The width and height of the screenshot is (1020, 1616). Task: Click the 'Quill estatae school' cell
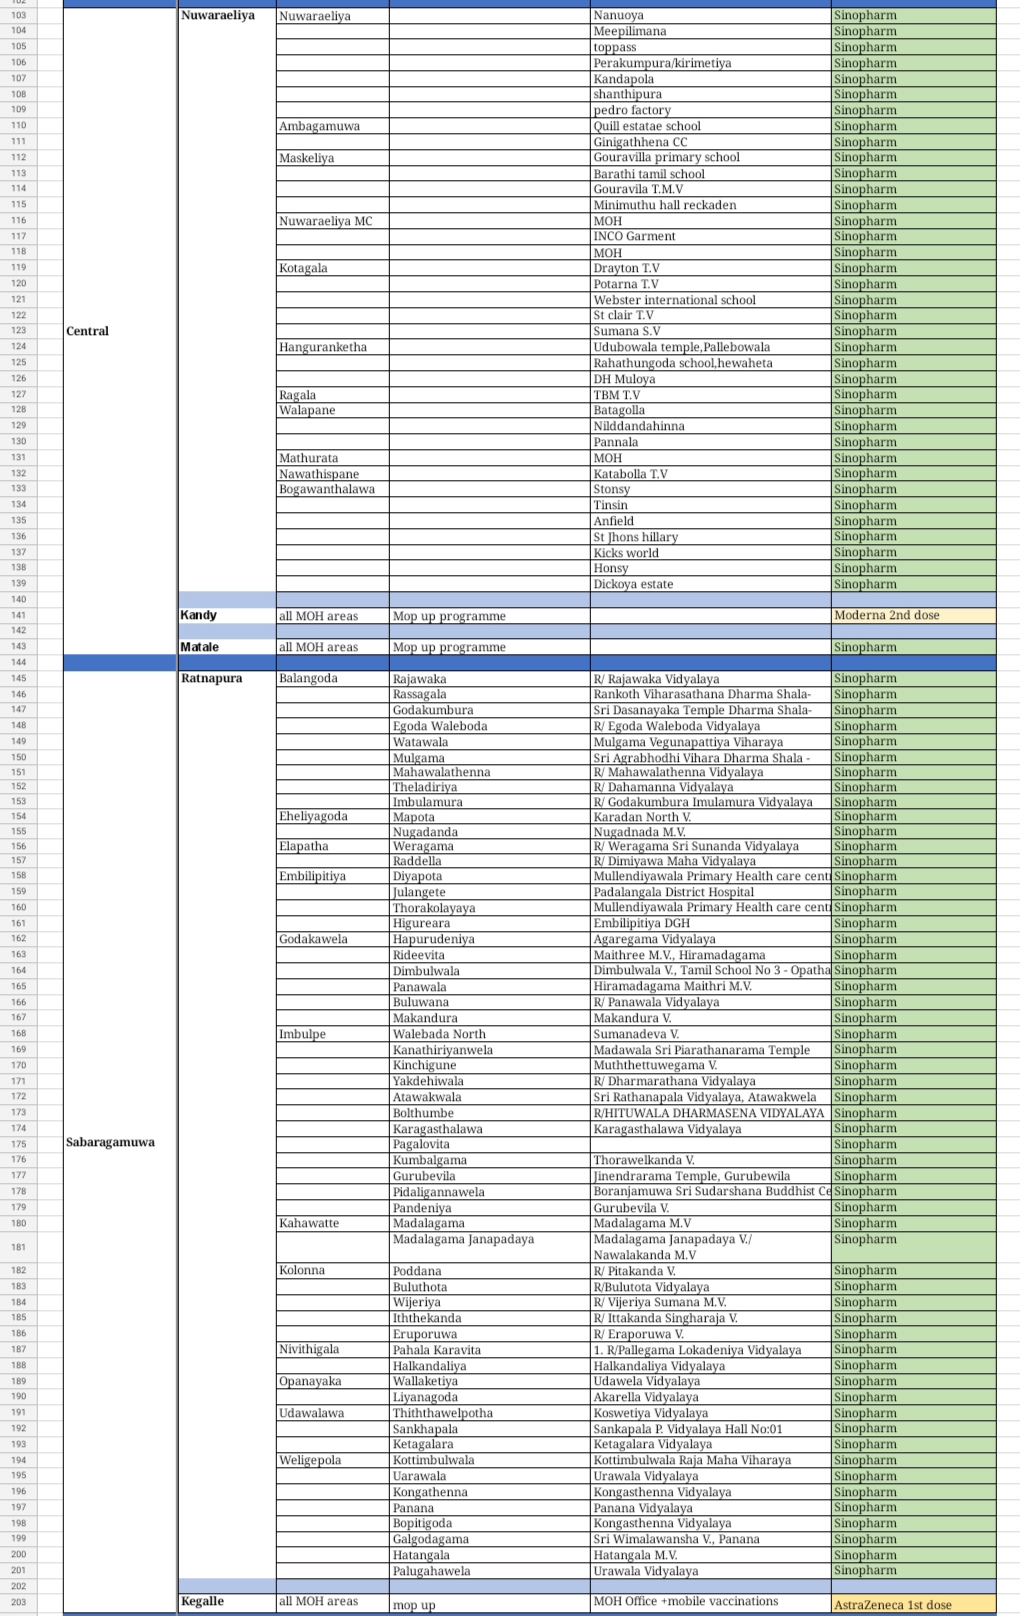(x=710, y=126)
